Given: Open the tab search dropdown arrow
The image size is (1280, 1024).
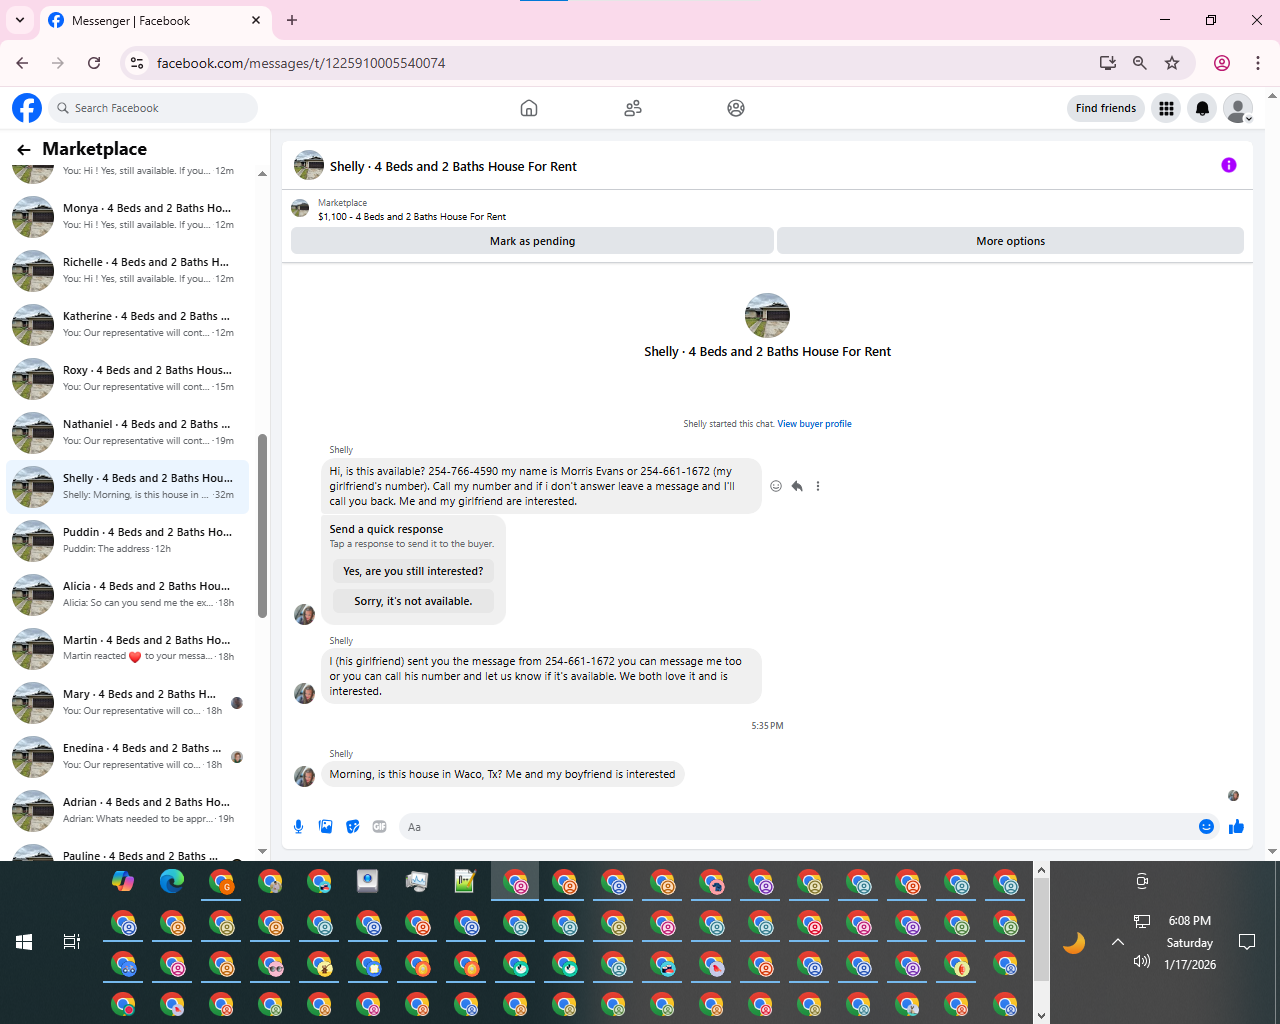Looking at the screenshot, I should coord(20,20).
